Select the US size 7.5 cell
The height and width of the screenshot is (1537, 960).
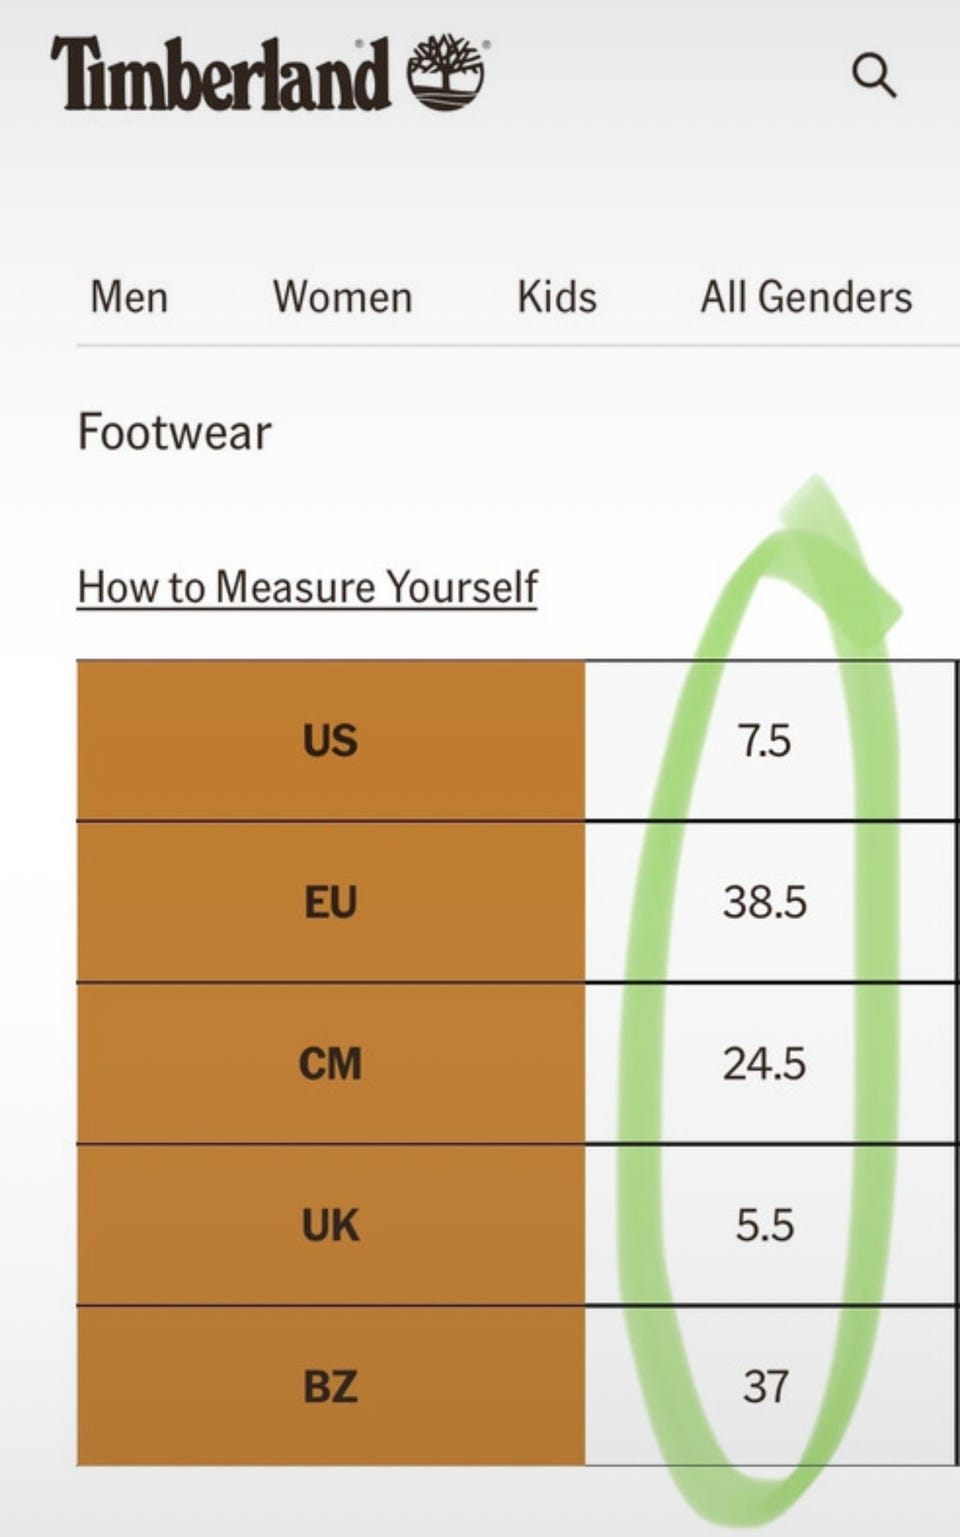(765, 741)
